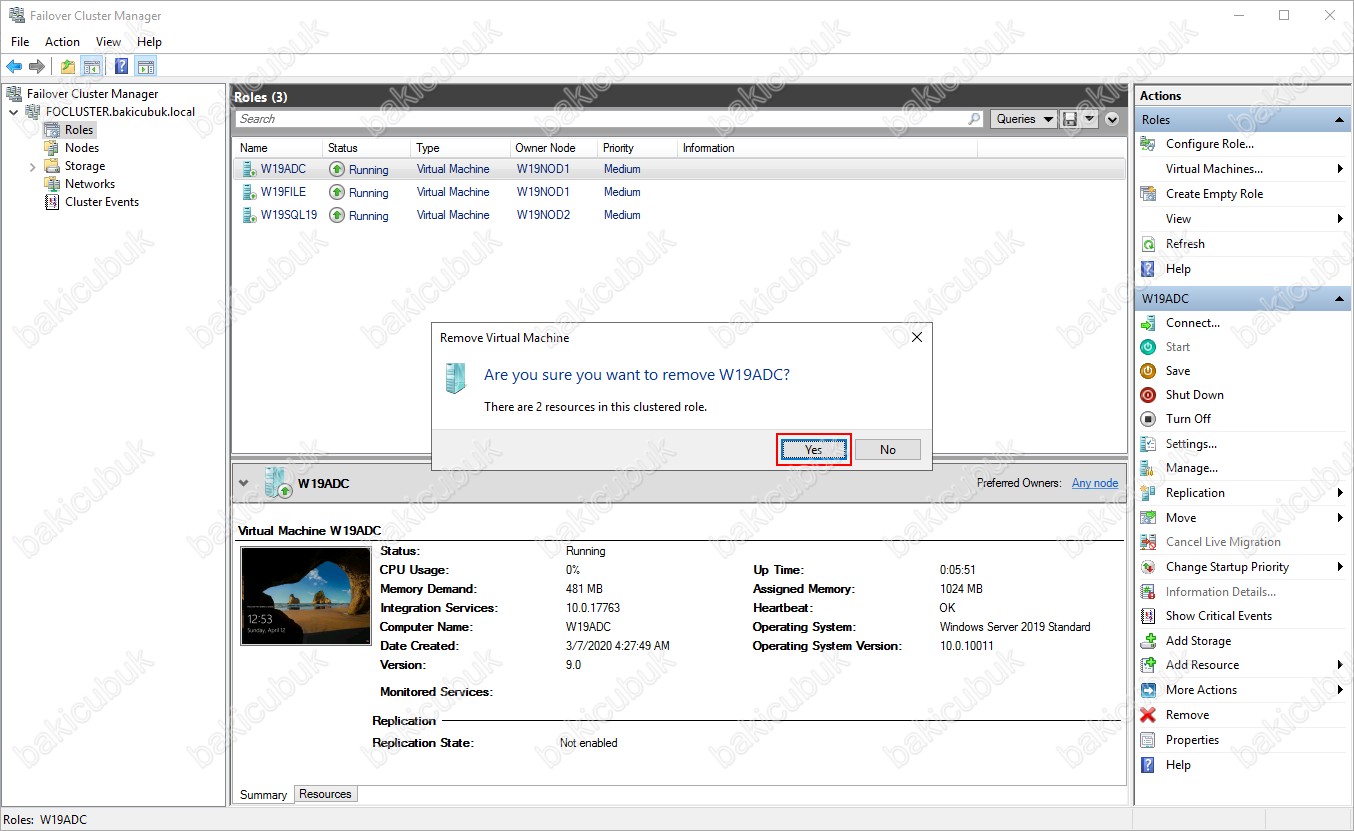
Task: Open the Action menu
Action: (x=62, y=42)
